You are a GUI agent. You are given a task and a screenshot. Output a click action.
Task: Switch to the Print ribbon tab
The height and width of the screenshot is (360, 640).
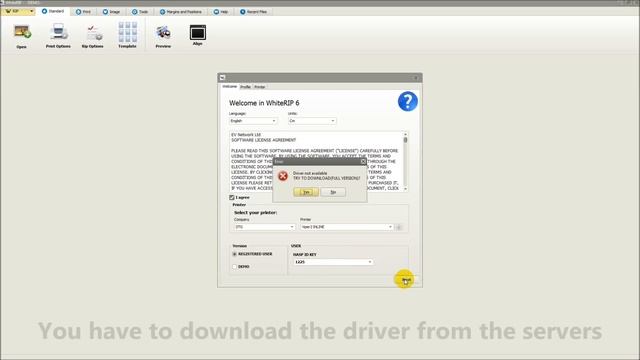[x=84, y=12]
